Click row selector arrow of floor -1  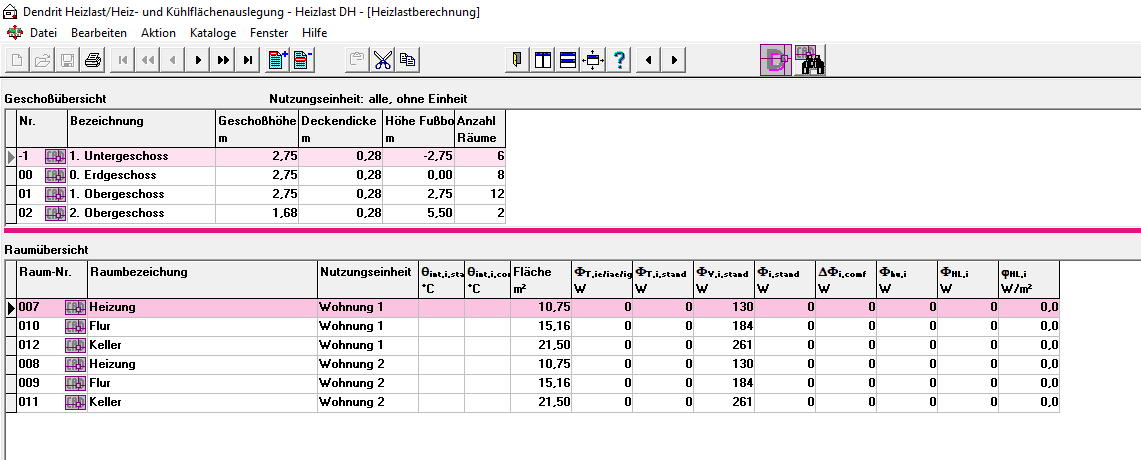(11, 156)
